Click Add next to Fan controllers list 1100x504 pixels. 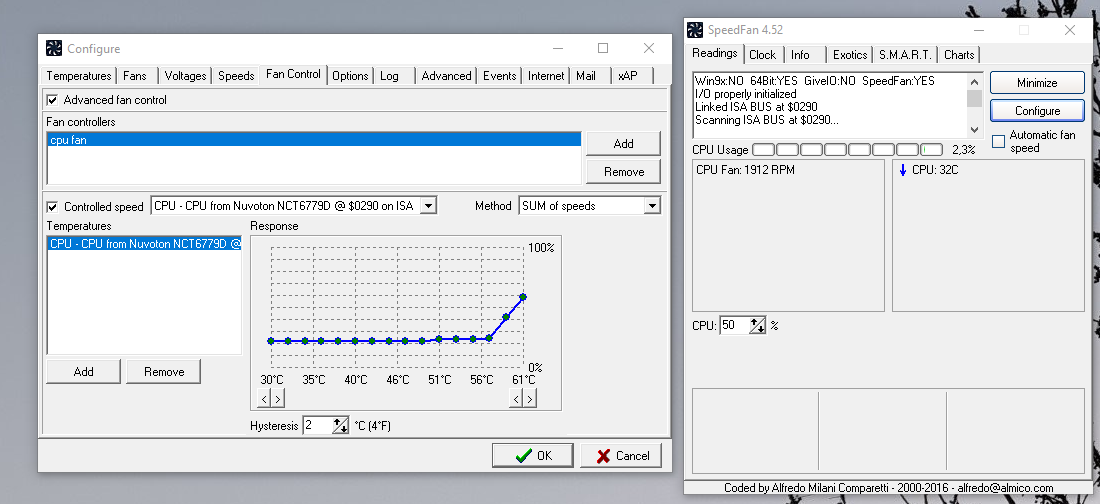point(623,143)
